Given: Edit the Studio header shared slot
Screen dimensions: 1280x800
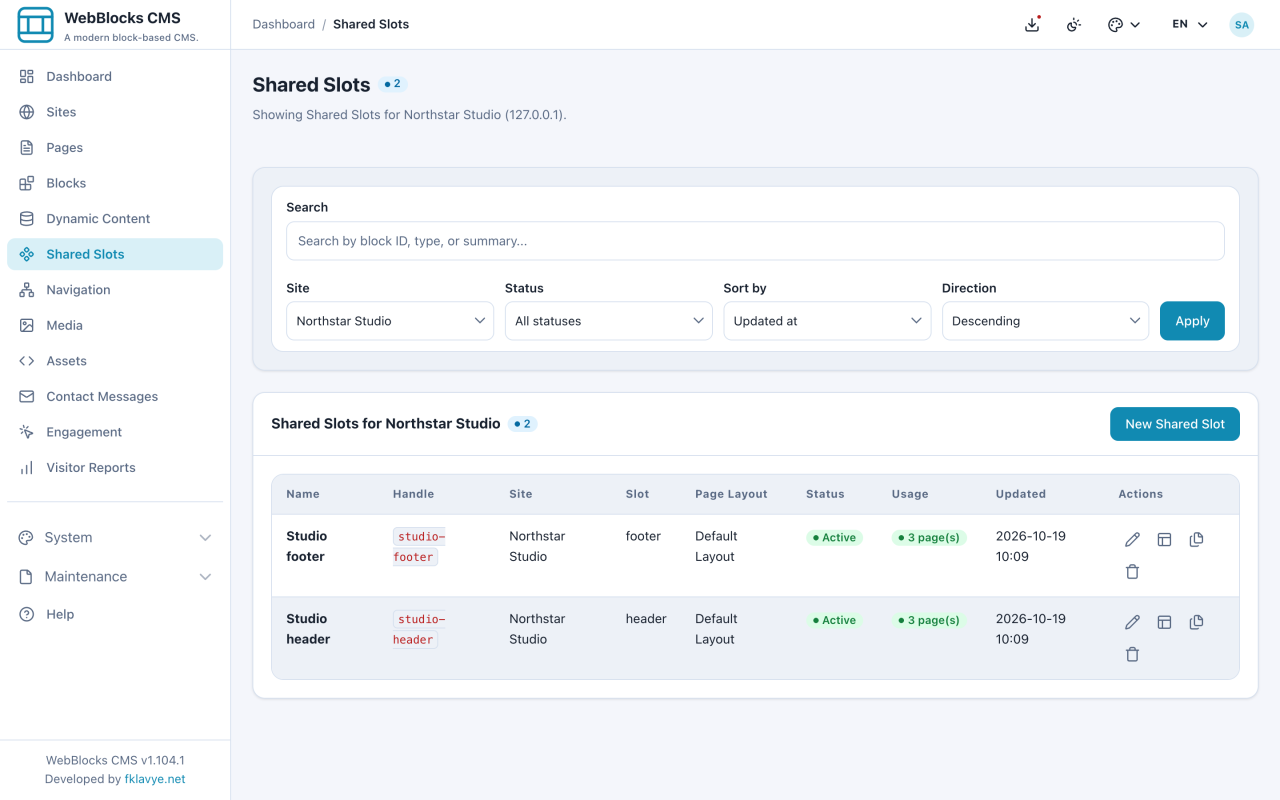Looking at the screenshot, I should 1132,622.
